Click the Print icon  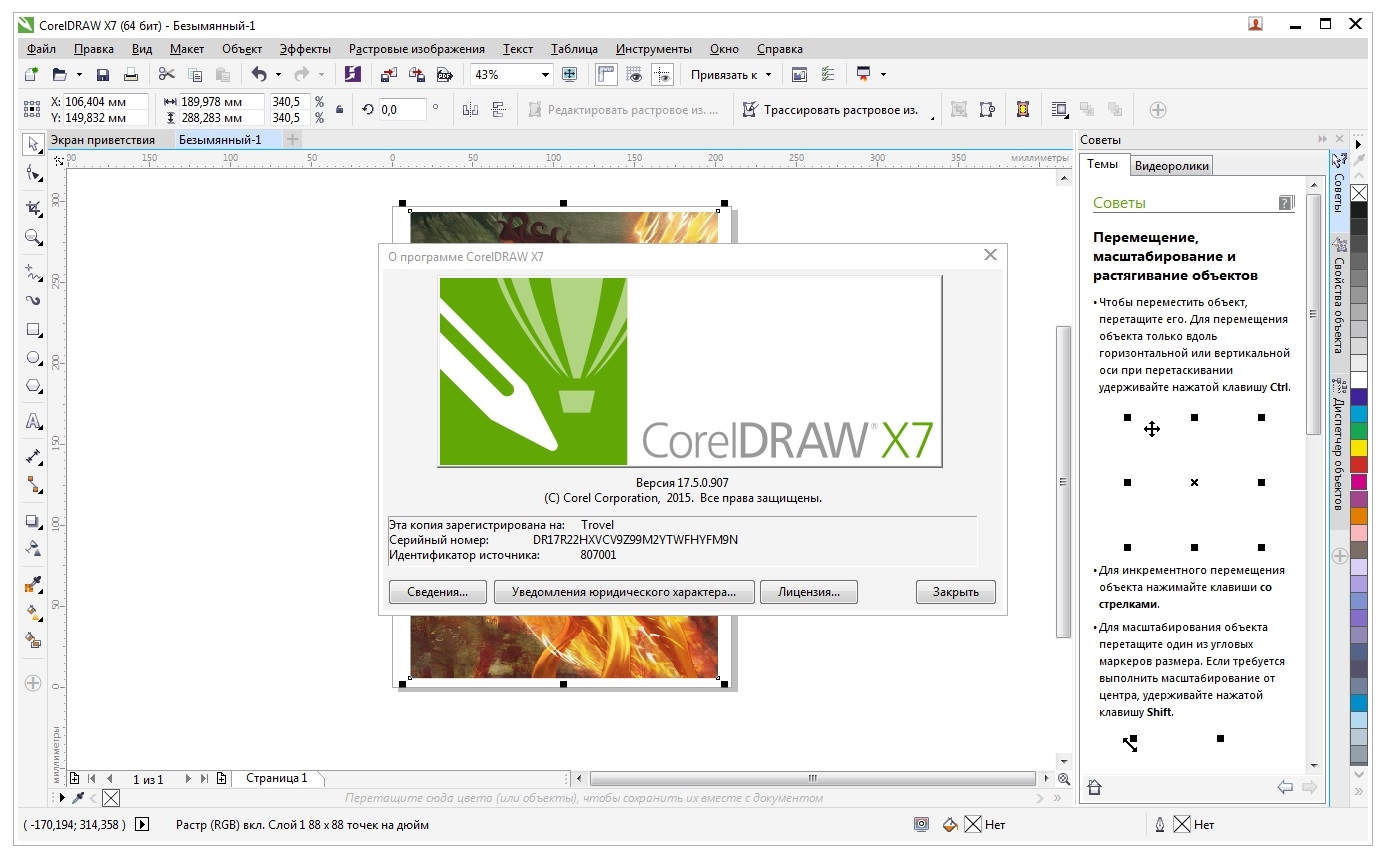[130, 74]
